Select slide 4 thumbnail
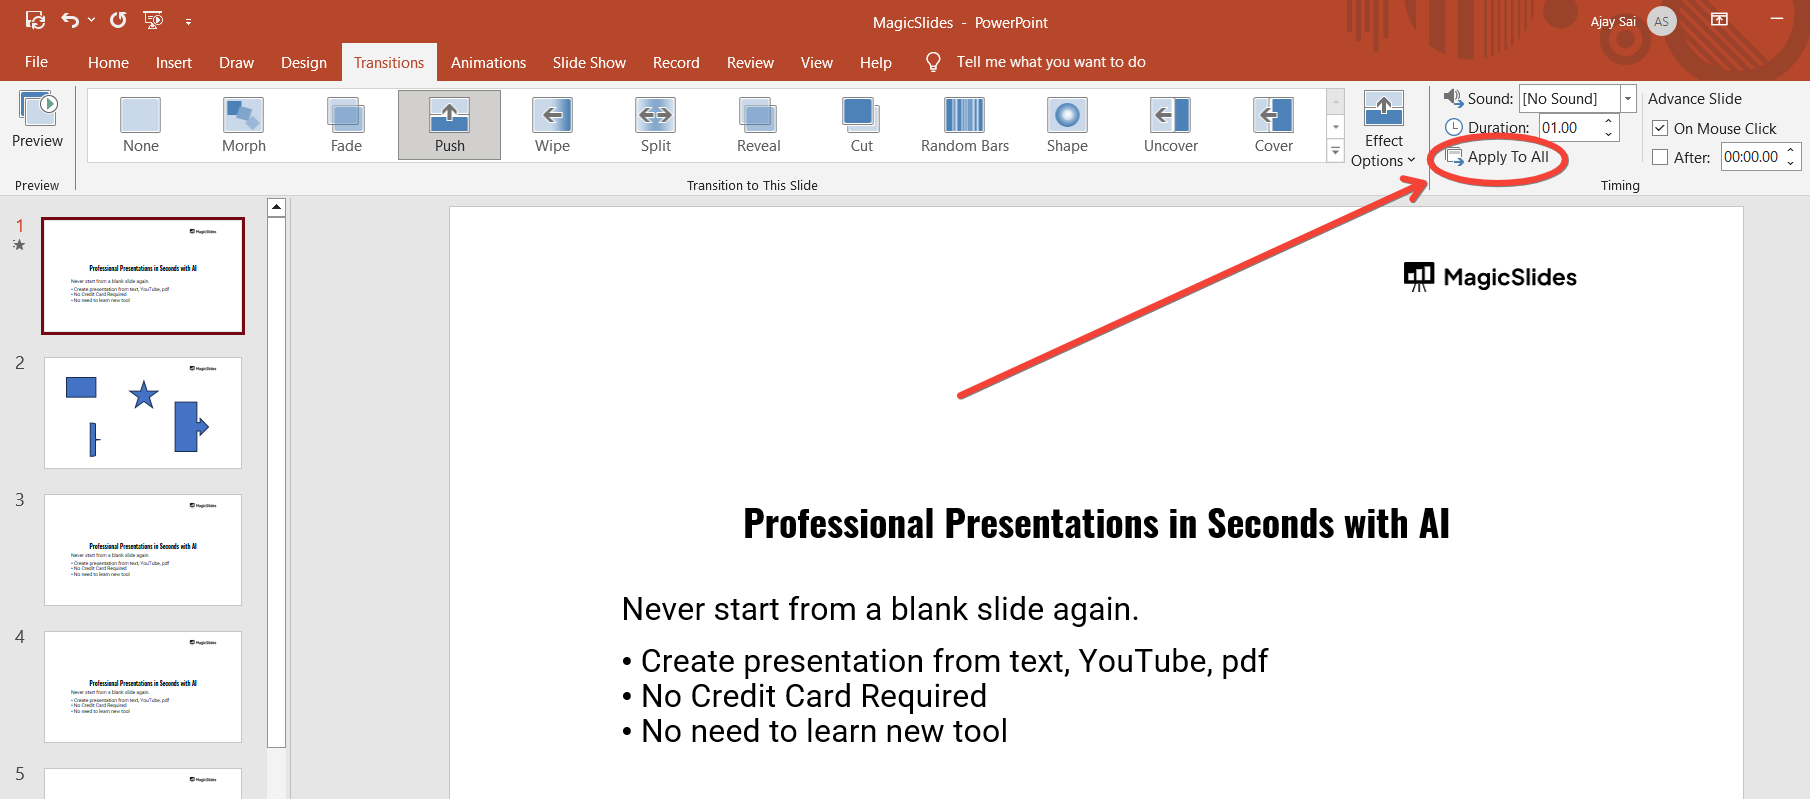The width and height of the screenshot is (1810, 799). [x=143, y=687]
